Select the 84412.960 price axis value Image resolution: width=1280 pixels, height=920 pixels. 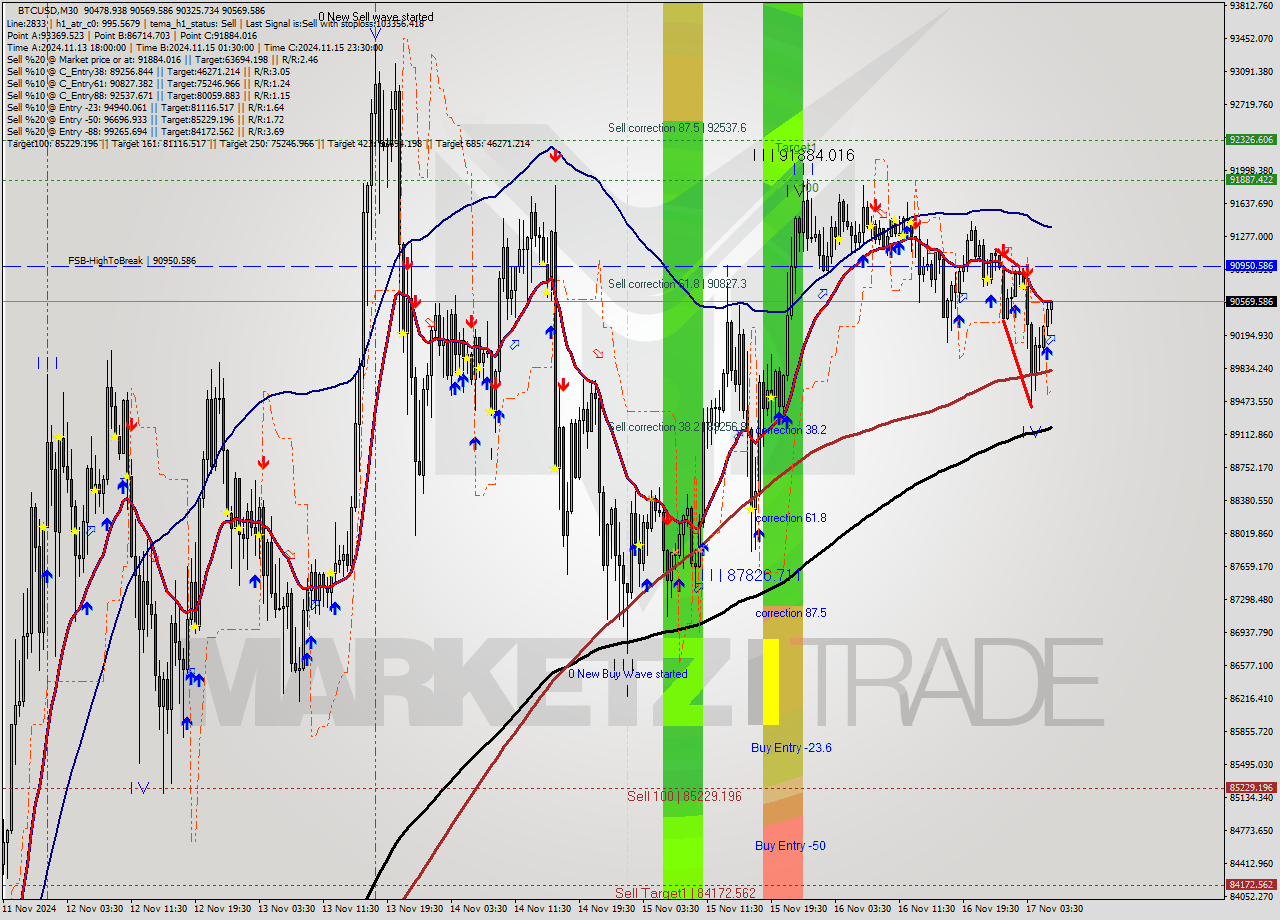coord(1251,863)
